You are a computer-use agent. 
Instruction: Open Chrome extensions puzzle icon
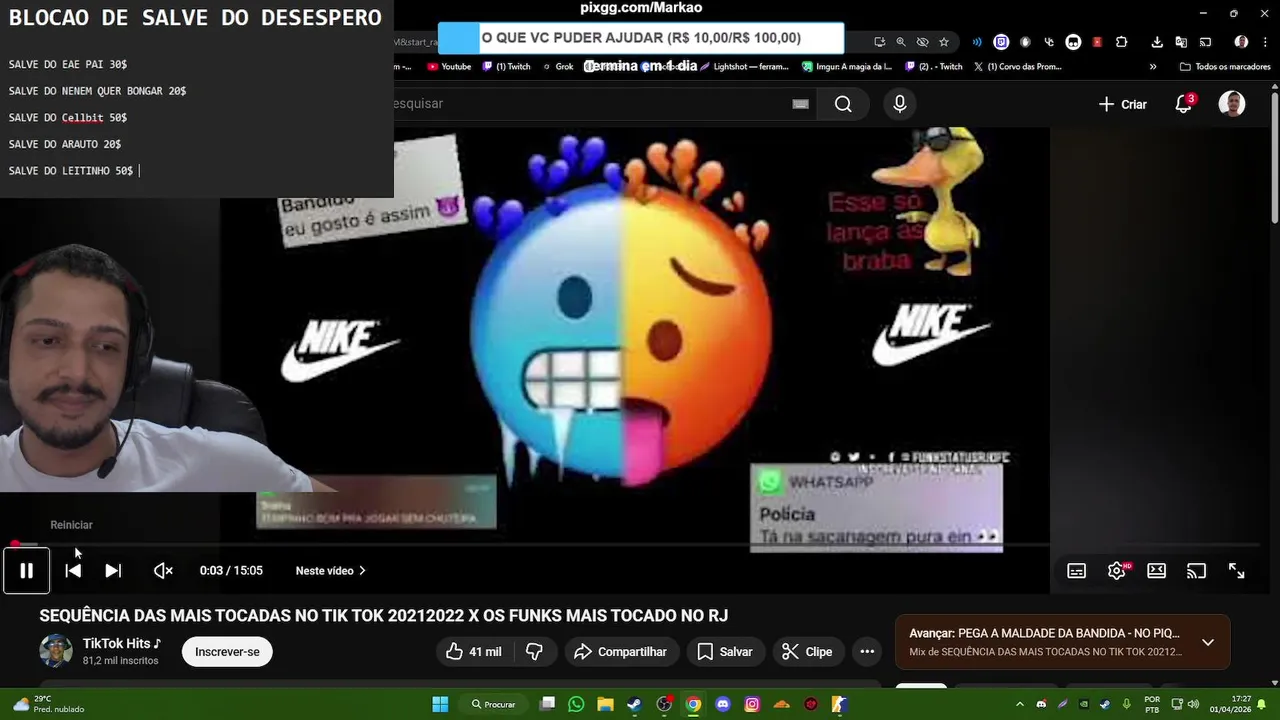pos(1121,42)
